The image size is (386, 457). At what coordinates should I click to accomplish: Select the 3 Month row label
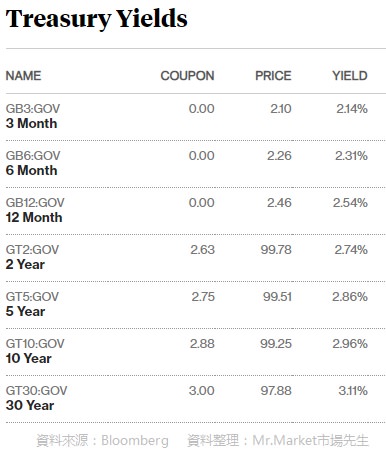(31, 124)
